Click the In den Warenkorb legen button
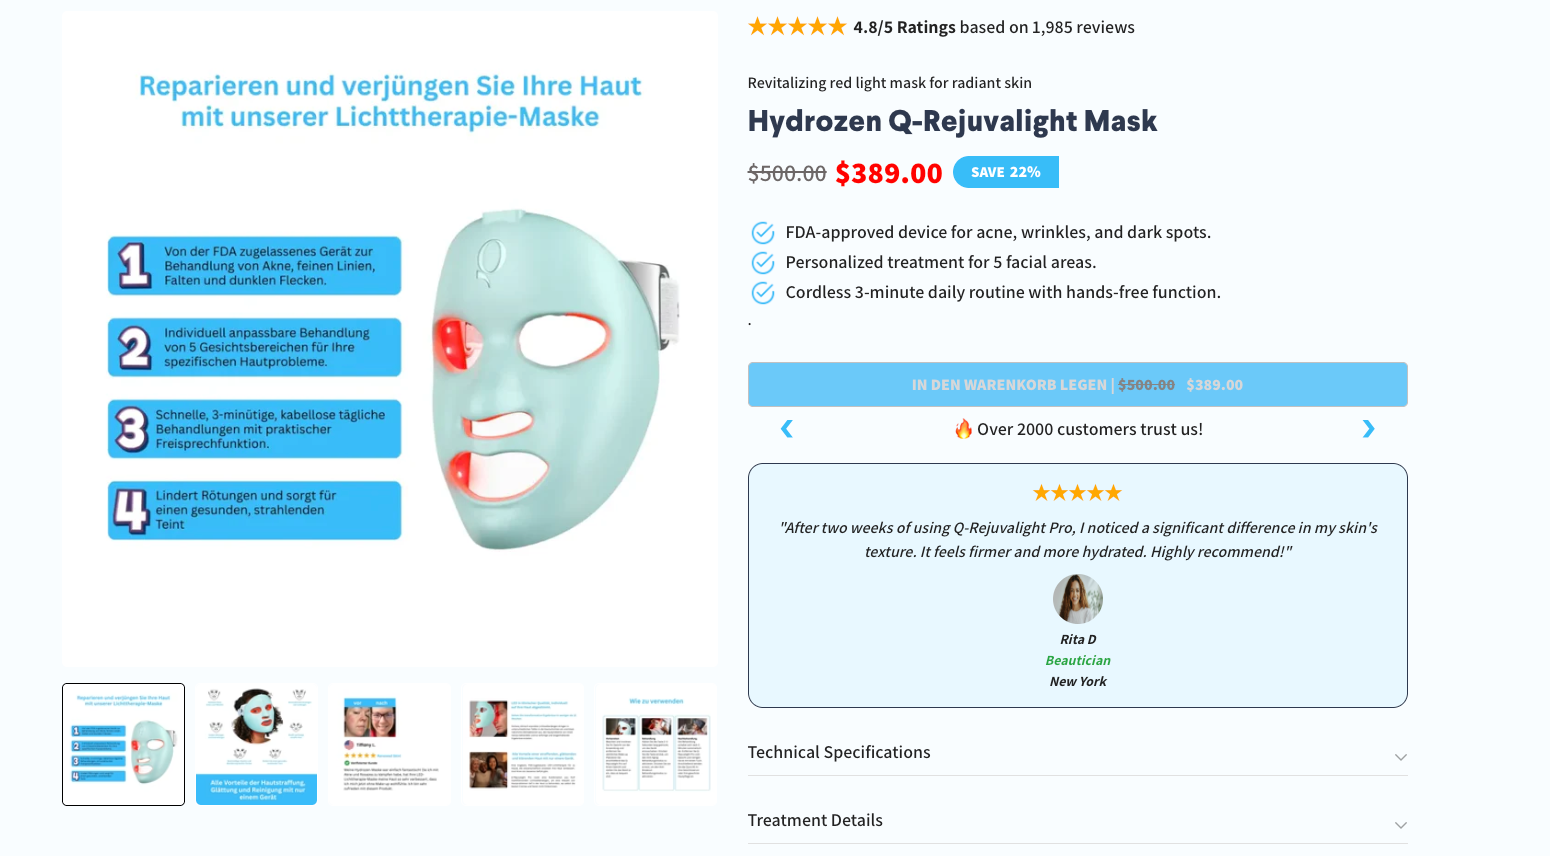 pyautogui.click(x=1077, y=385)
